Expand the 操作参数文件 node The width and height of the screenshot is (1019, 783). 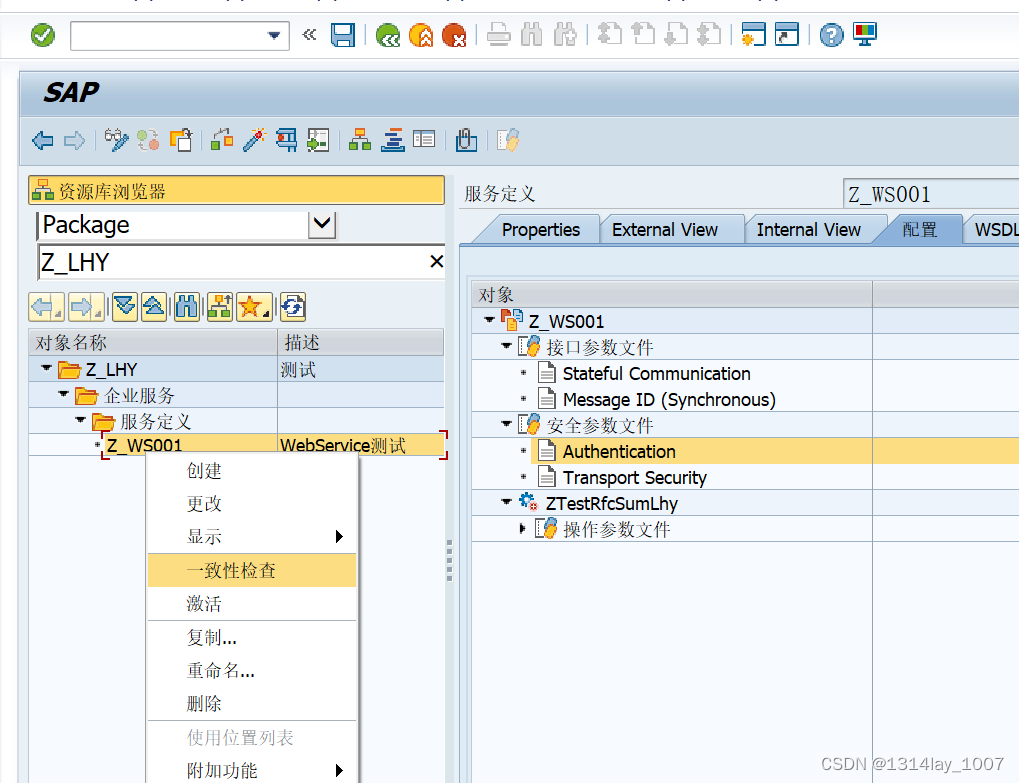click(x=522, y=529)
